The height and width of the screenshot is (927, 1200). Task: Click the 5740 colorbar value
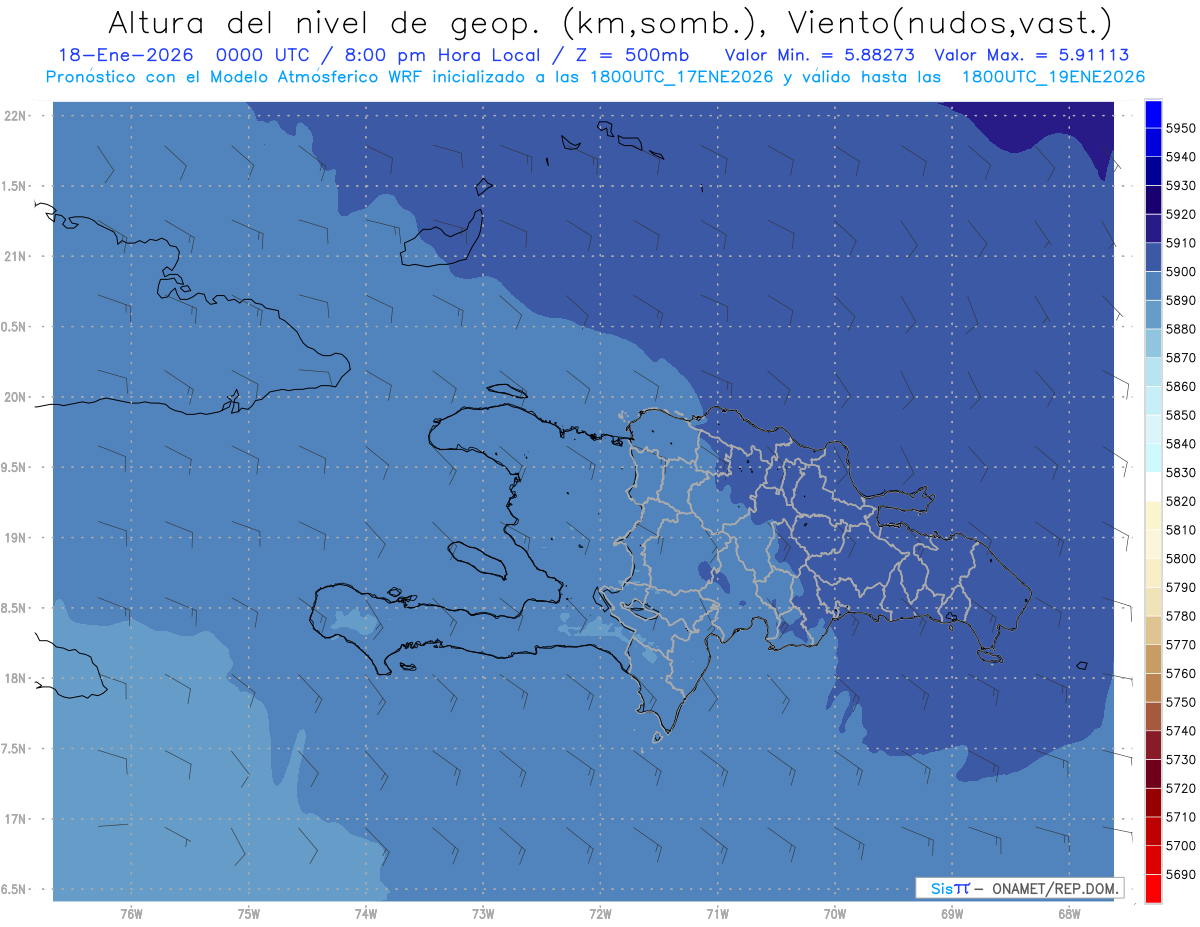click(x=1180, y=731)
